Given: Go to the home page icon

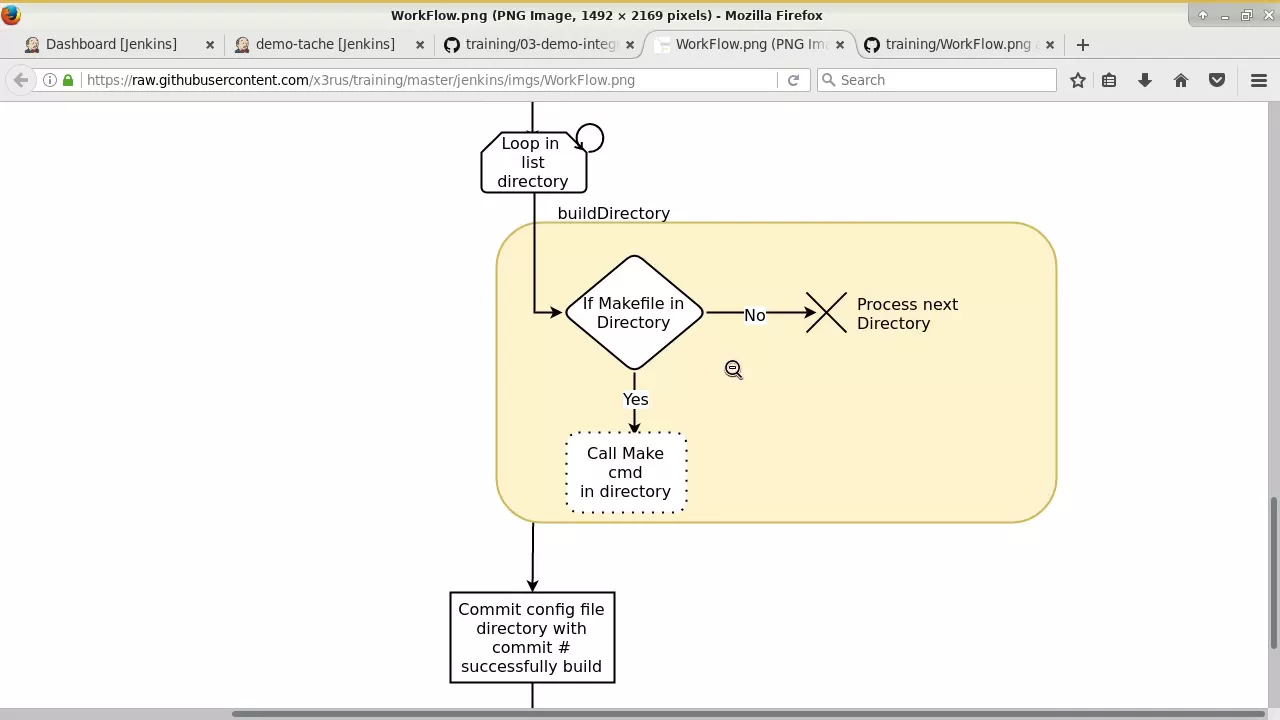Looking at the screenshot, I should [1181, 80].
